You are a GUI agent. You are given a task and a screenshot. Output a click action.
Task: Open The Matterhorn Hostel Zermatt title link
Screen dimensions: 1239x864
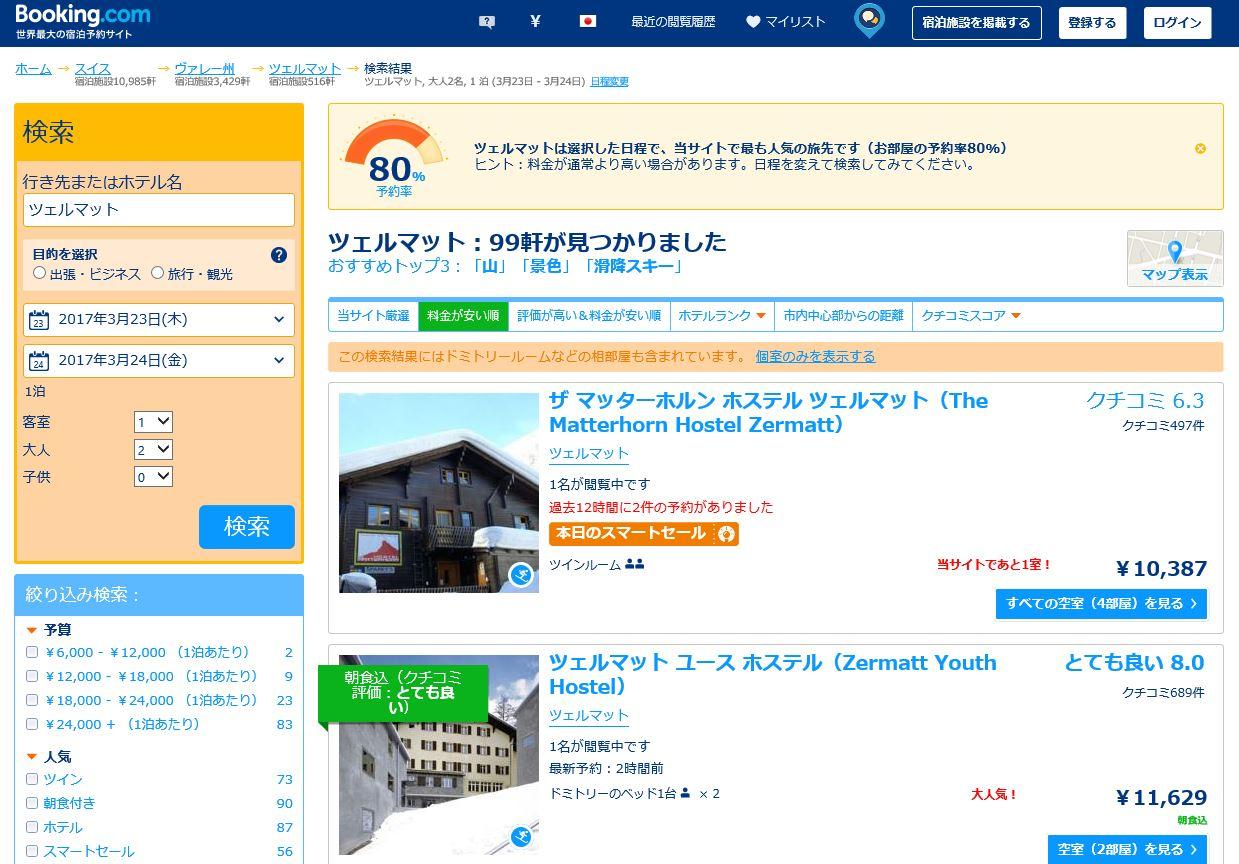coord(768,413)
